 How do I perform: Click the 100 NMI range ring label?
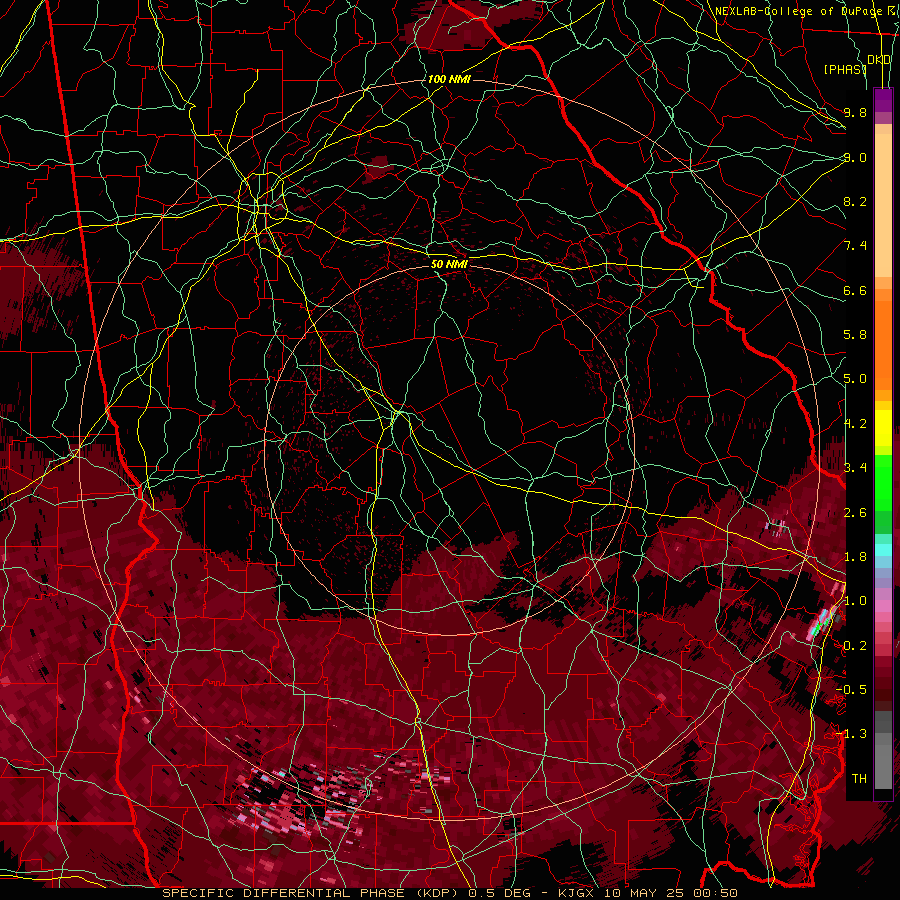449,79
